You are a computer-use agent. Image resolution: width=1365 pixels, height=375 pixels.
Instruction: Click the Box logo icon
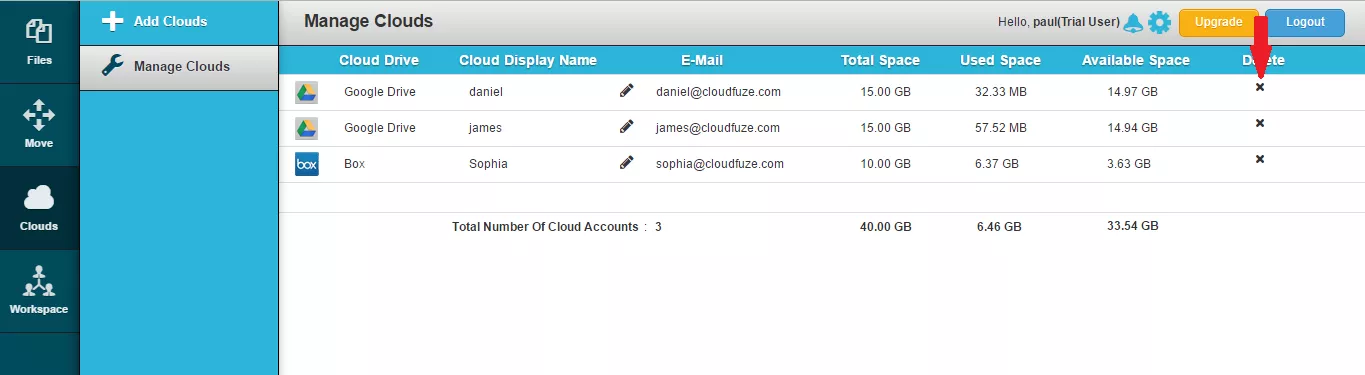(307, 164)
